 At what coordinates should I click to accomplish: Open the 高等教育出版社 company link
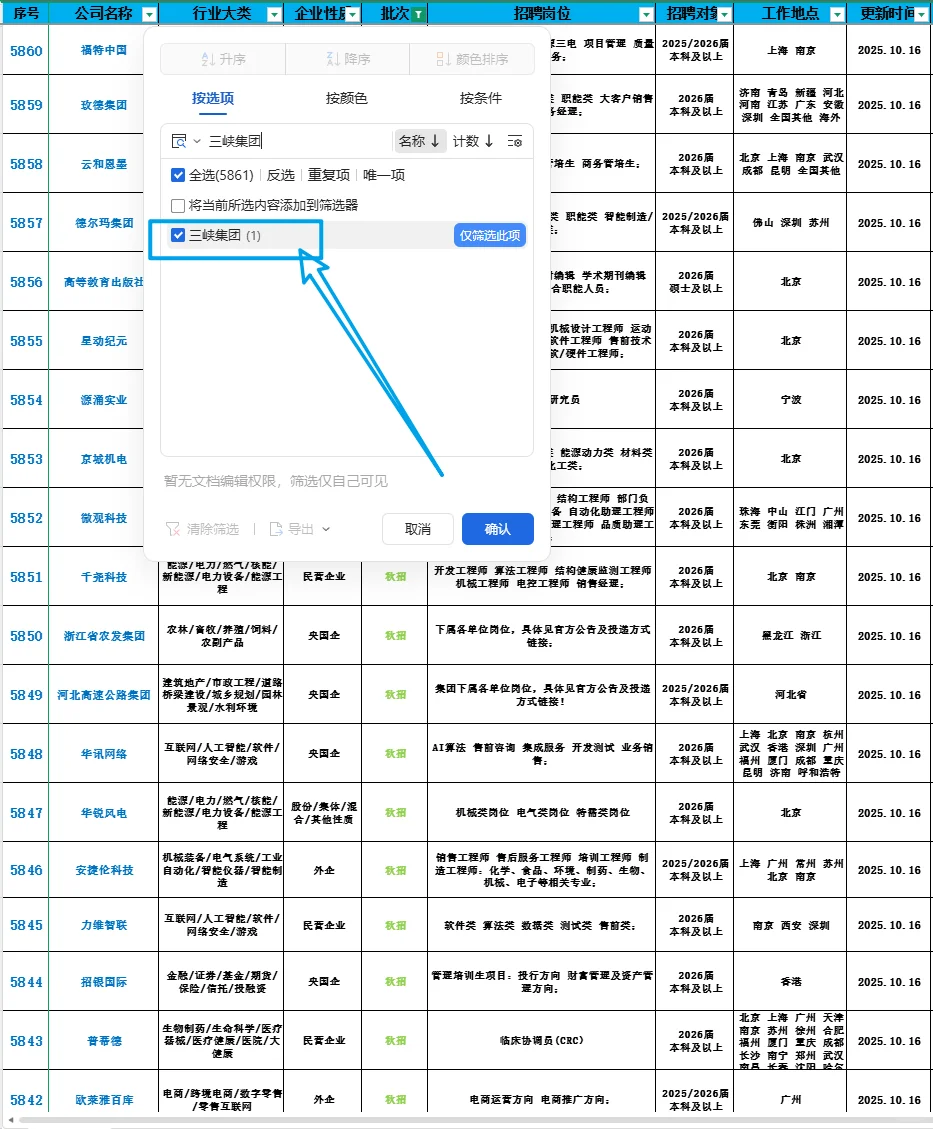click(x=104, y=282)
